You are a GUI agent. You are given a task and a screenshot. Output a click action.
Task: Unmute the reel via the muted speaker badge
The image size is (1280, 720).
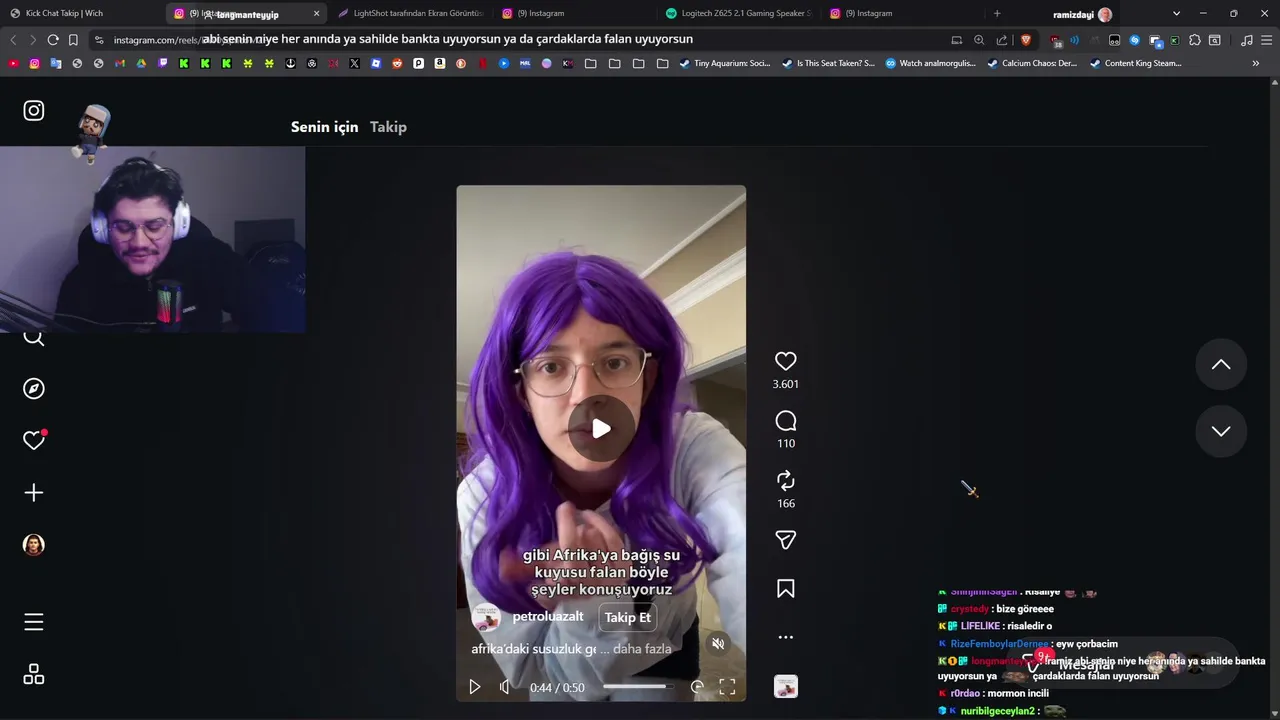[718, 644]
